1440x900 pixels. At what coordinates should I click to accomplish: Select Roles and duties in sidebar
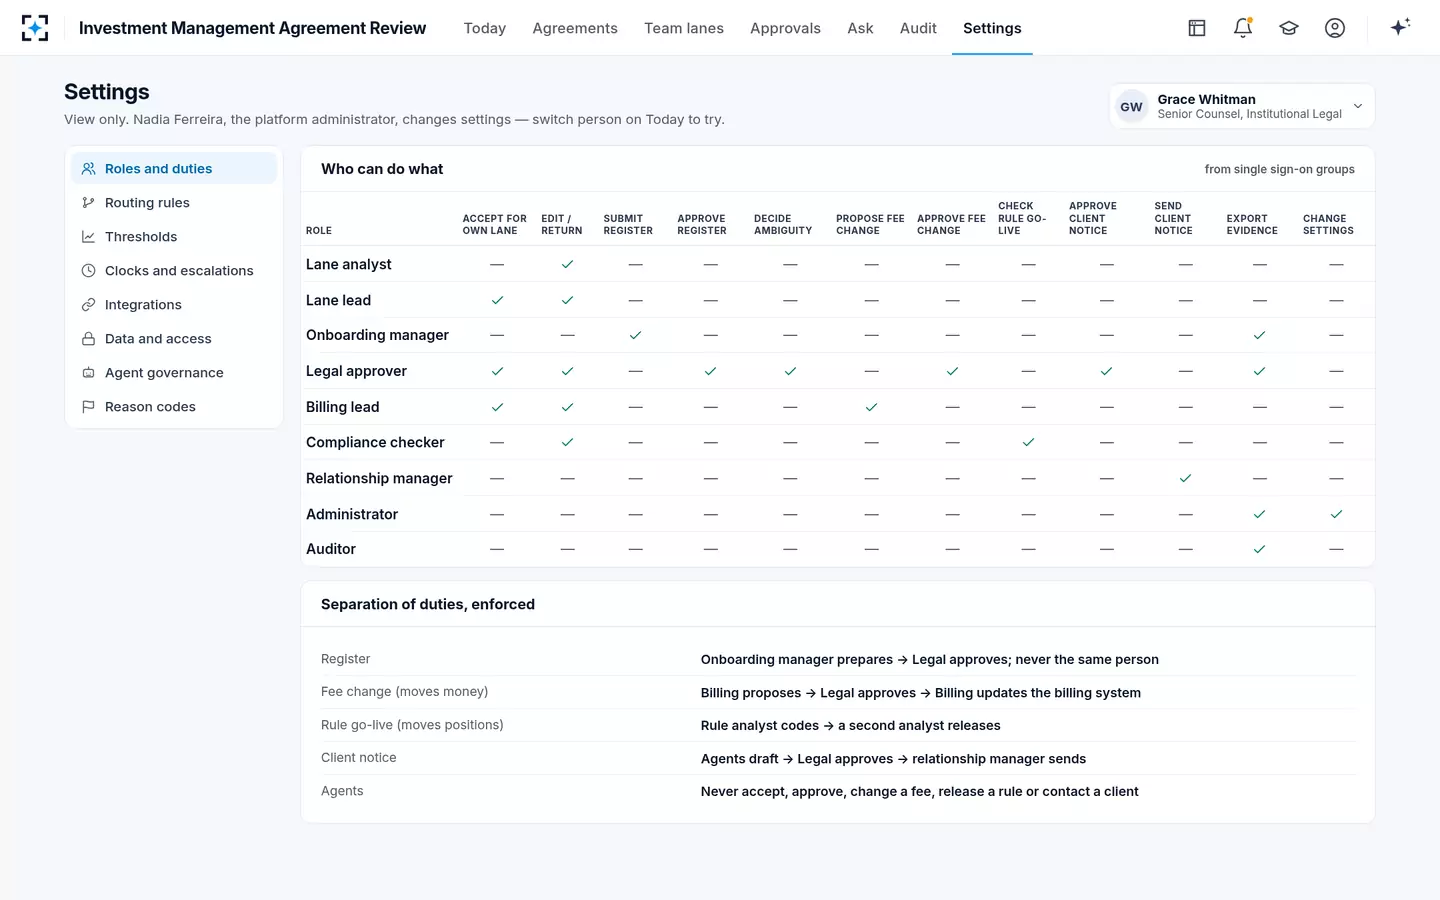coord(174,169)
